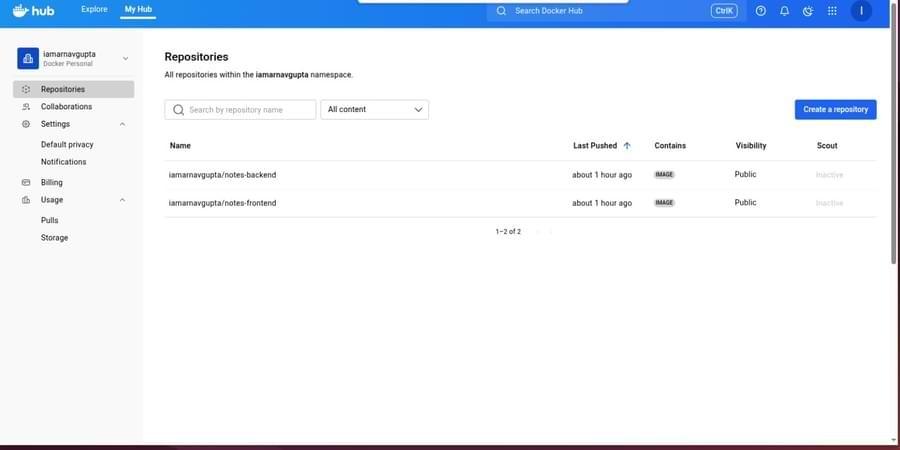Image resolution: width=900 pixels, height=450 pixels.
Task: Collapse the Usage section chevron
Action: 122,200
